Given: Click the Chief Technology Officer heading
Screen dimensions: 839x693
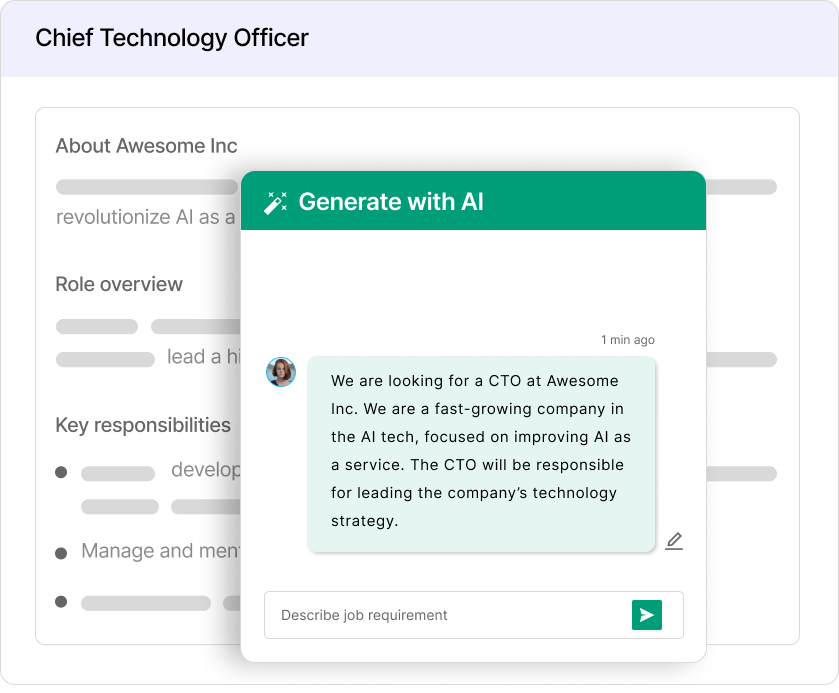Looking at the screenshot, I should [x=172, y=38].
